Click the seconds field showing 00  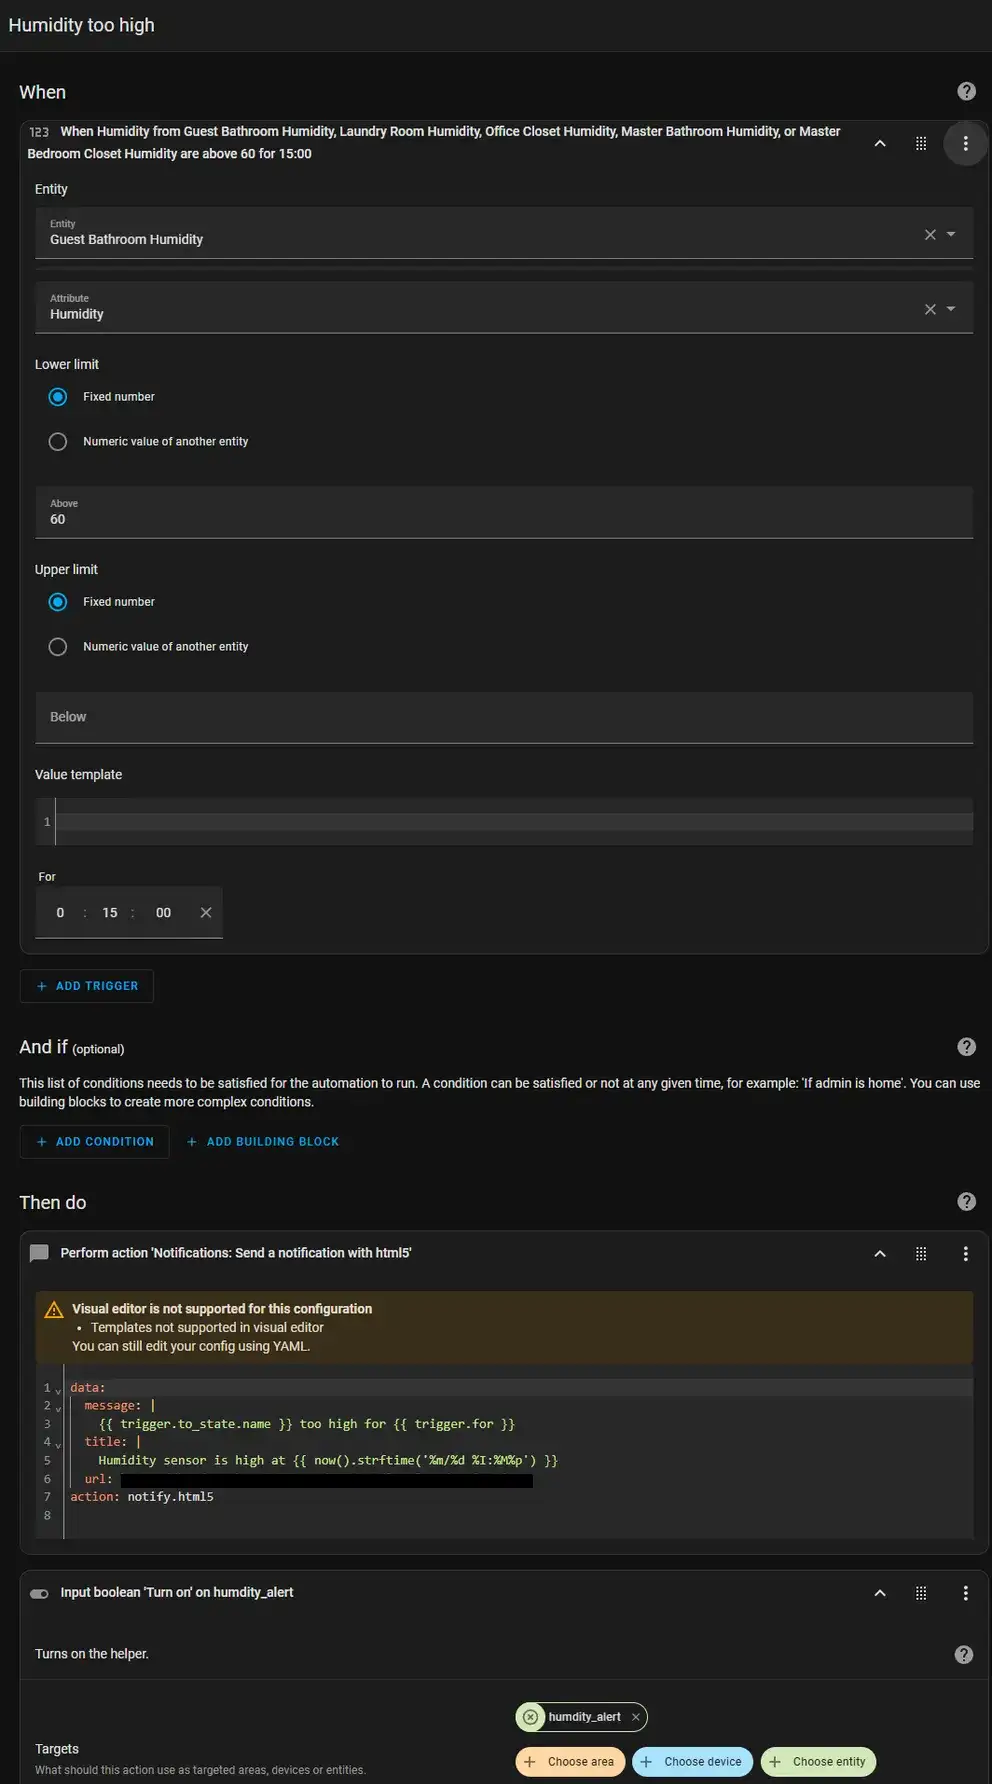pos(163,912)
